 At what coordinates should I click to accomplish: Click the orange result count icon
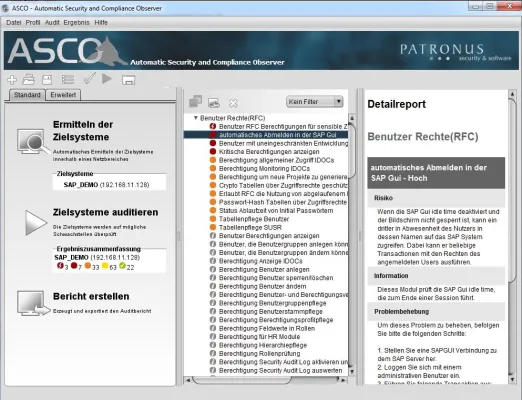pos(88,266)
